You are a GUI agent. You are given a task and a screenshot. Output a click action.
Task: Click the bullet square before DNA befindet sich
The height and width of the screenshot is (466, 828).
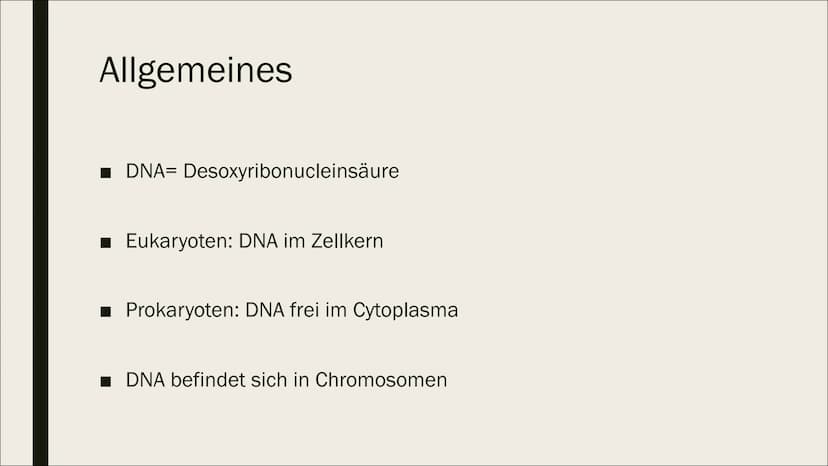(106, 382)
